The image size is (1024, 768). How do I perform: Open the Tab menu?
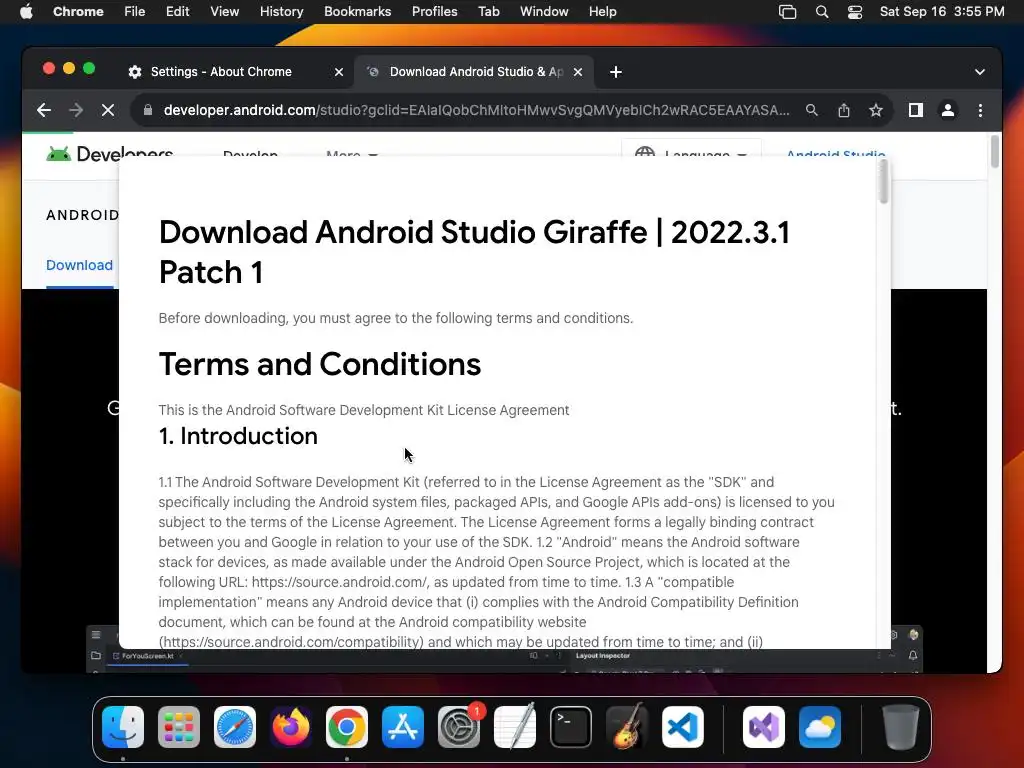click(488, 12)
